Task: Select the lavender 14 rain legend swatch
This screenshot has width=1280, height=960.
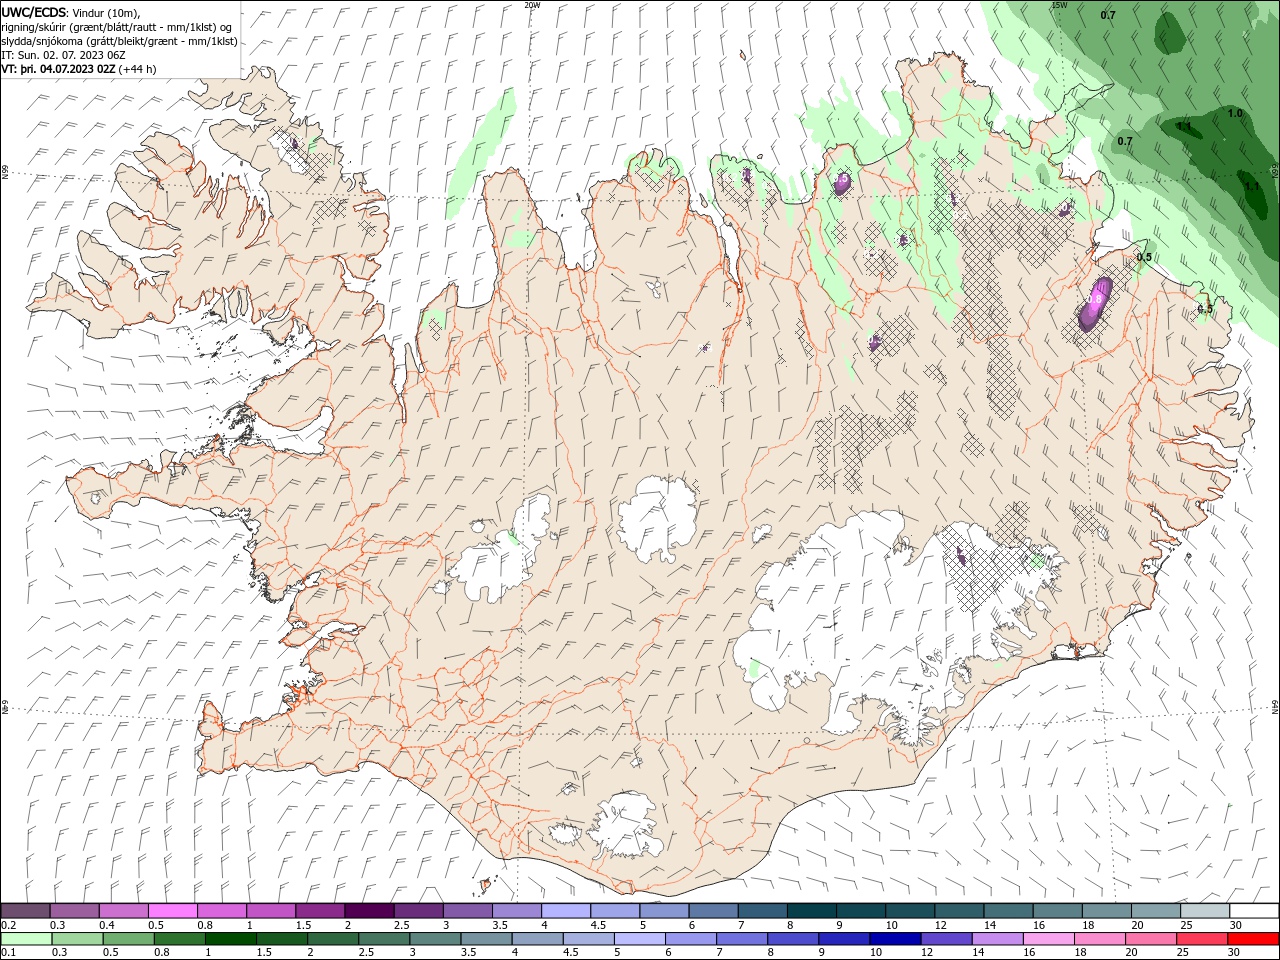Action: click(x=998, y=939)
